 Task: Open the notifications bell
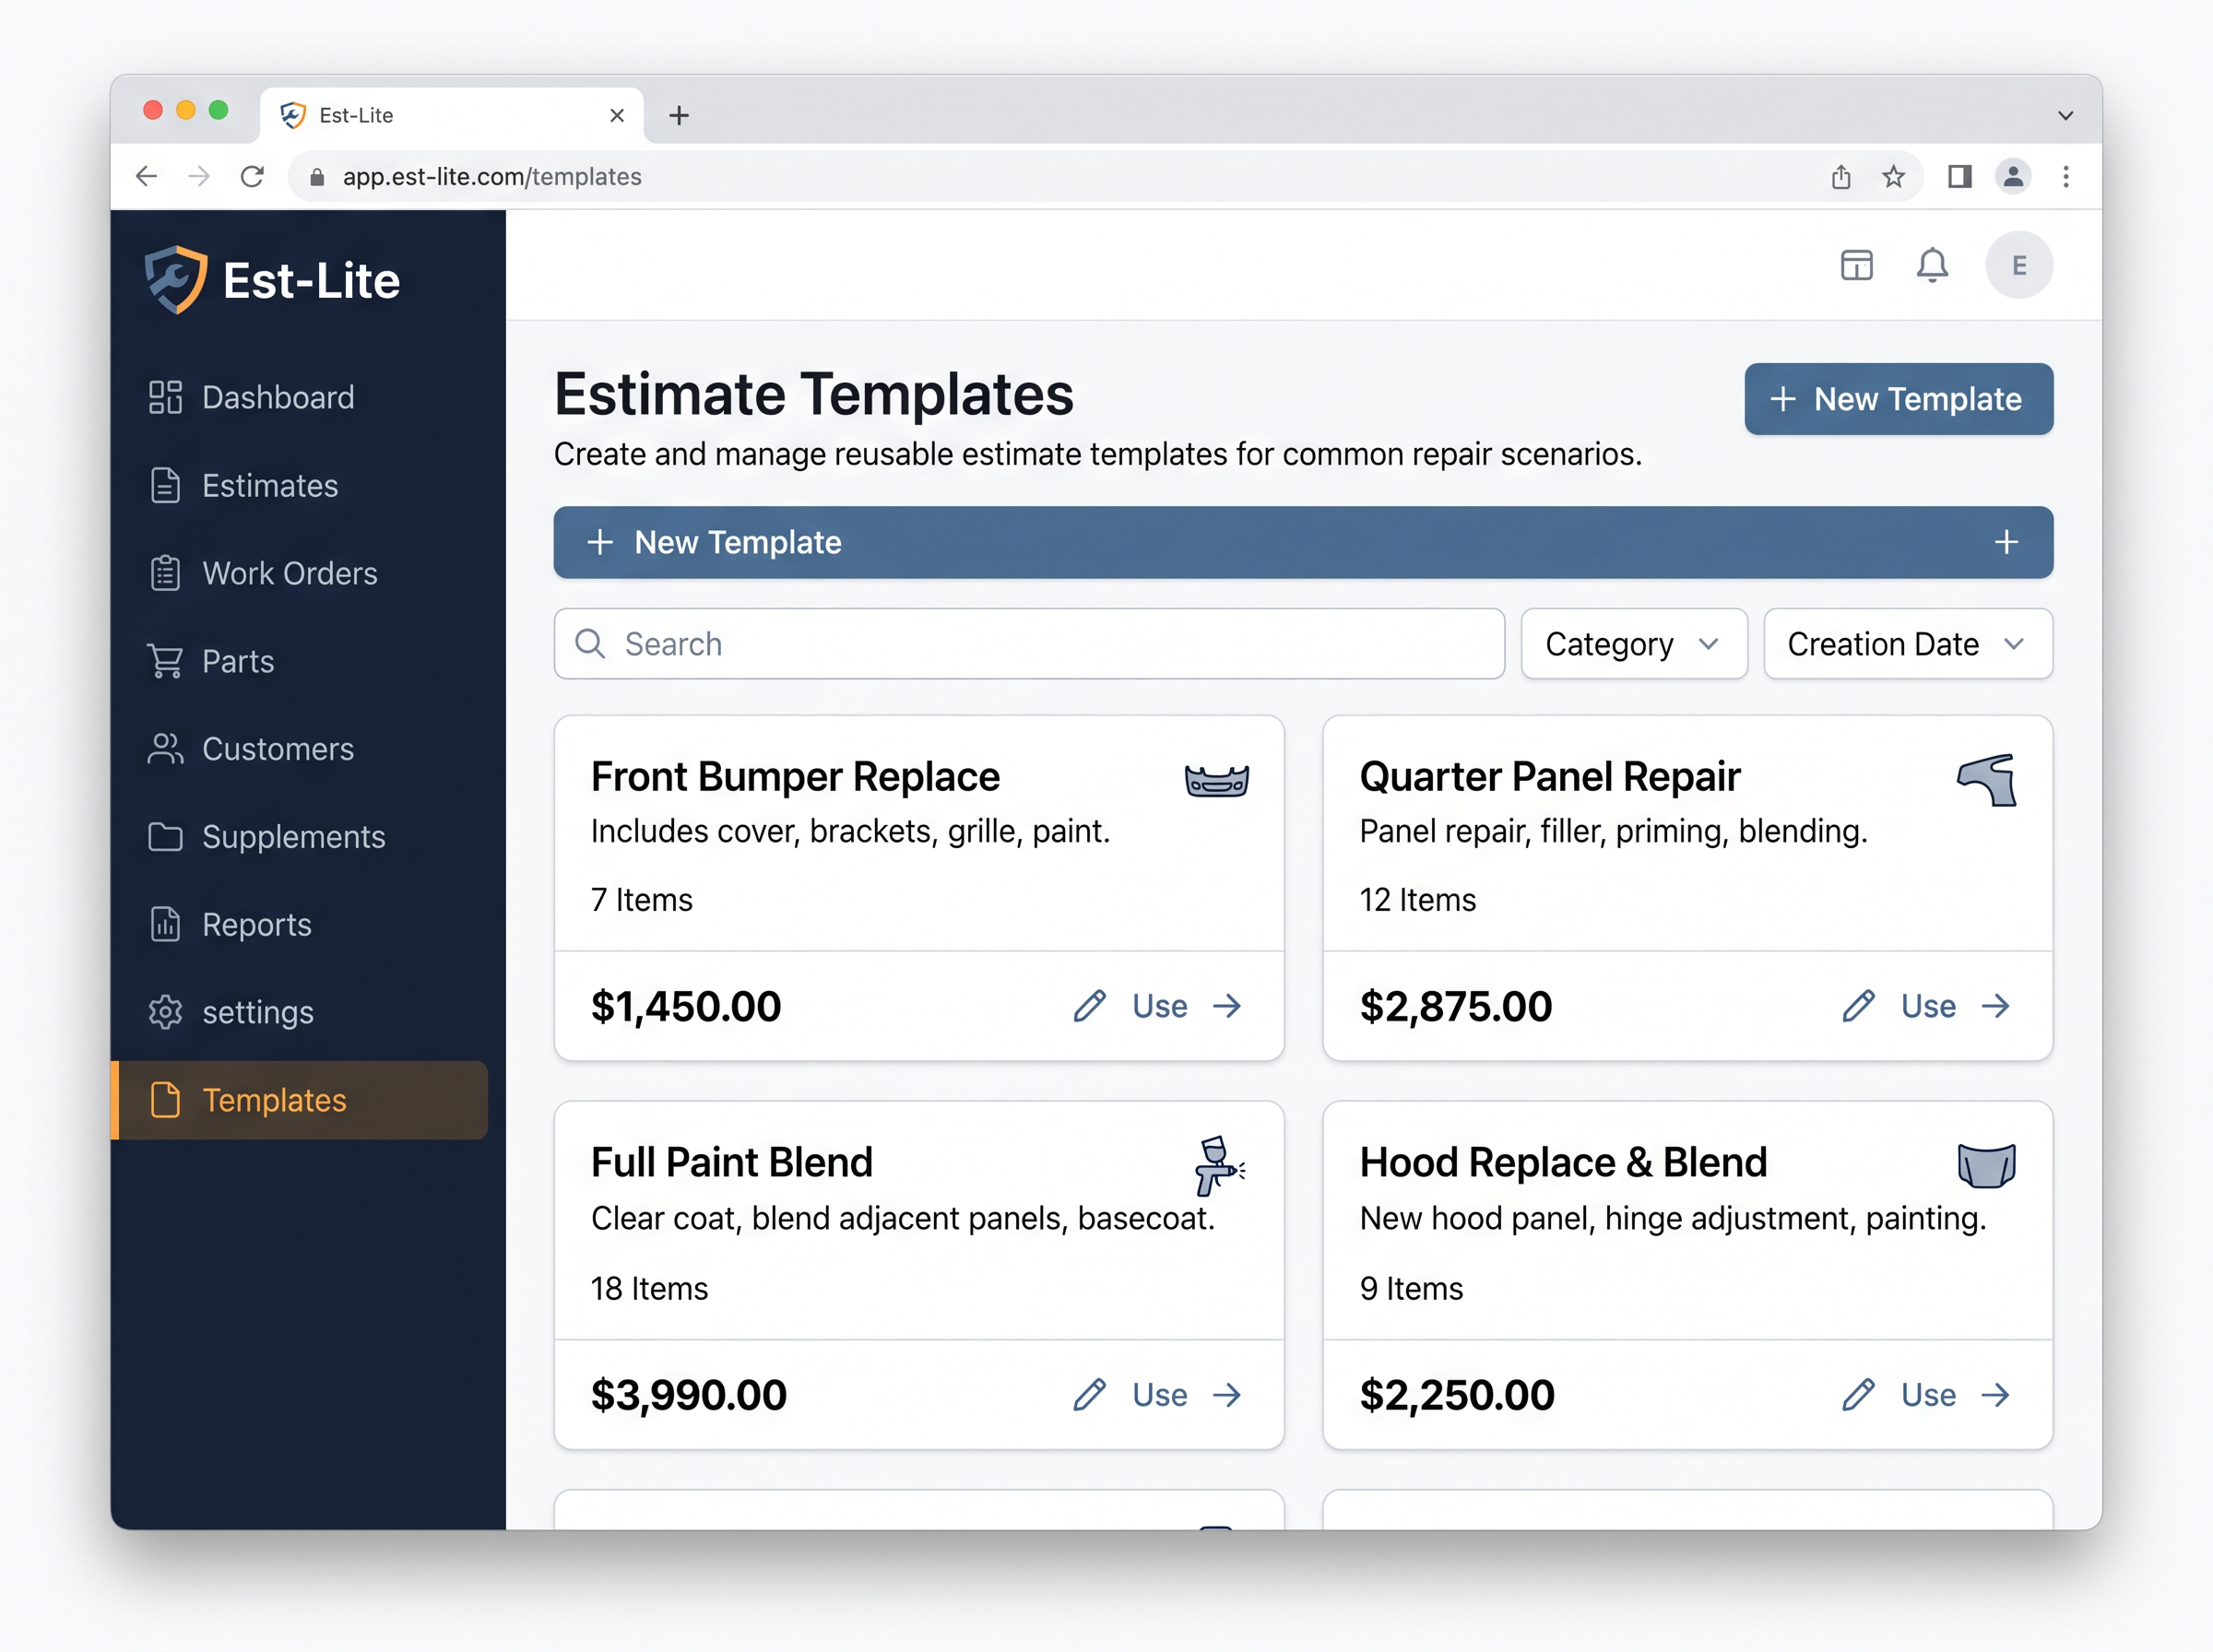1932,265
